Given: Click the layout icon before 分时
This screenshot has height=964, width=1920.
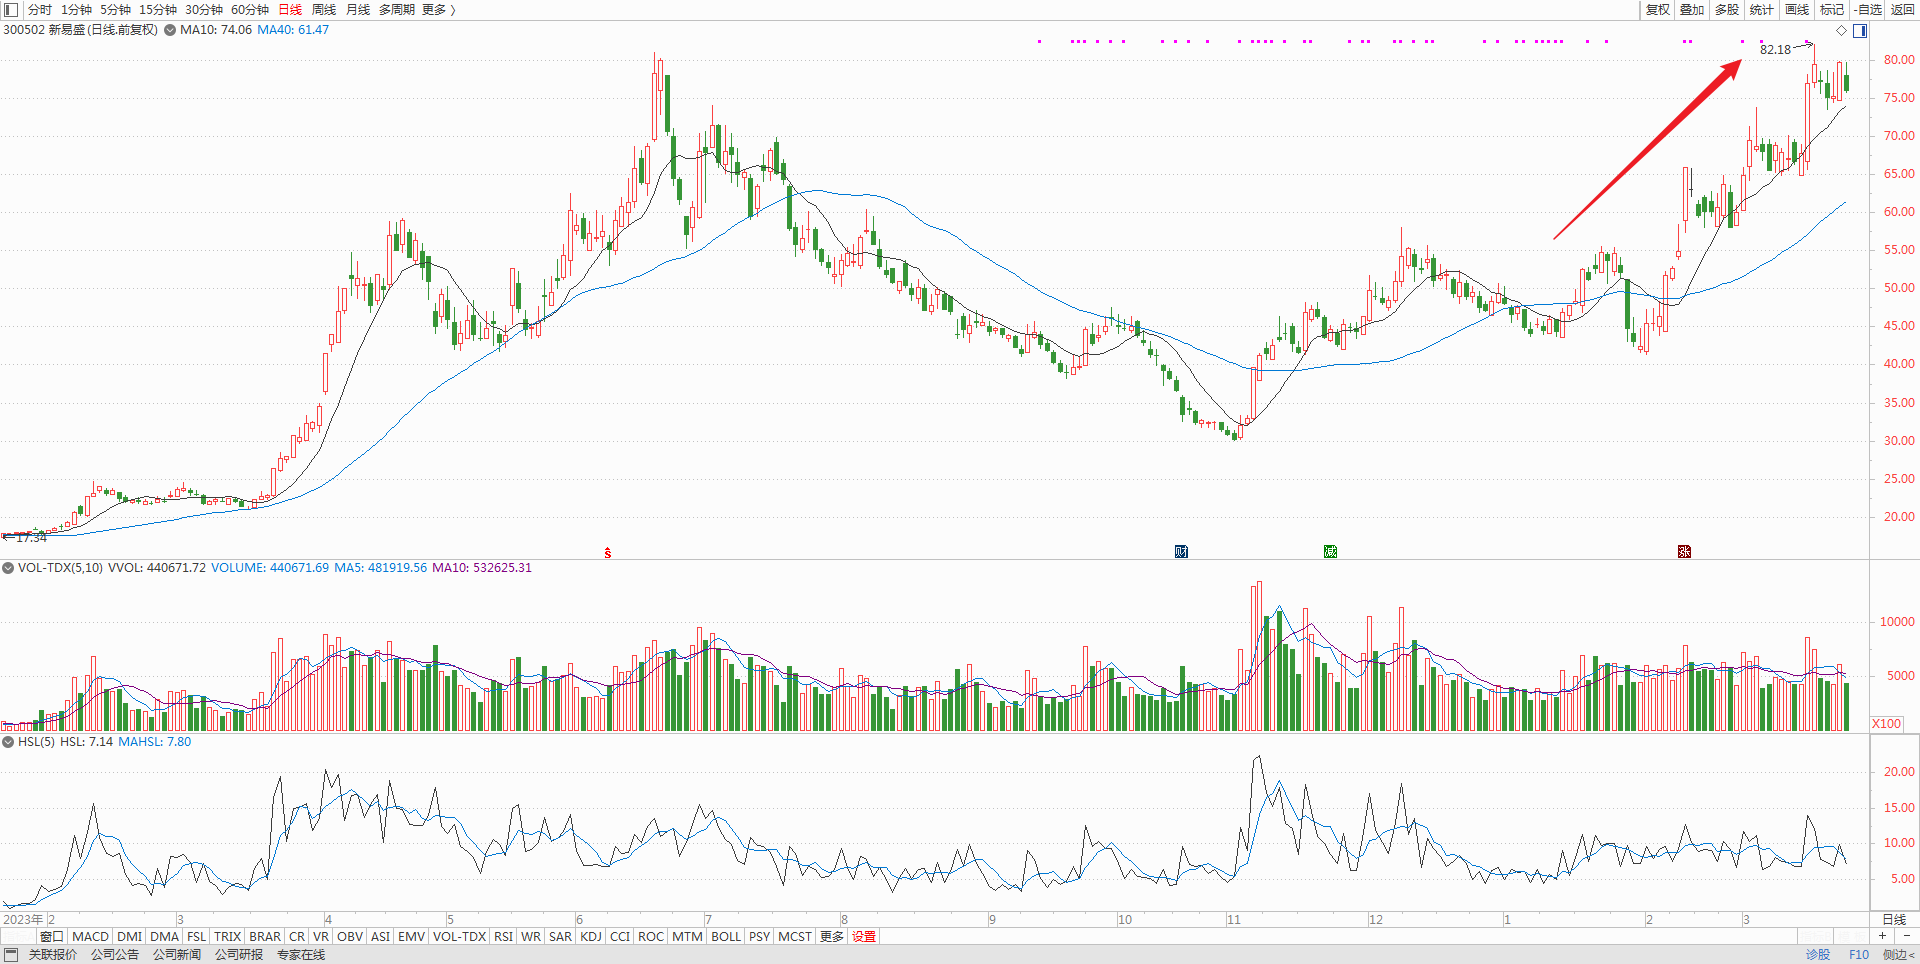Looking at the screenshot, I should (11, 9).
